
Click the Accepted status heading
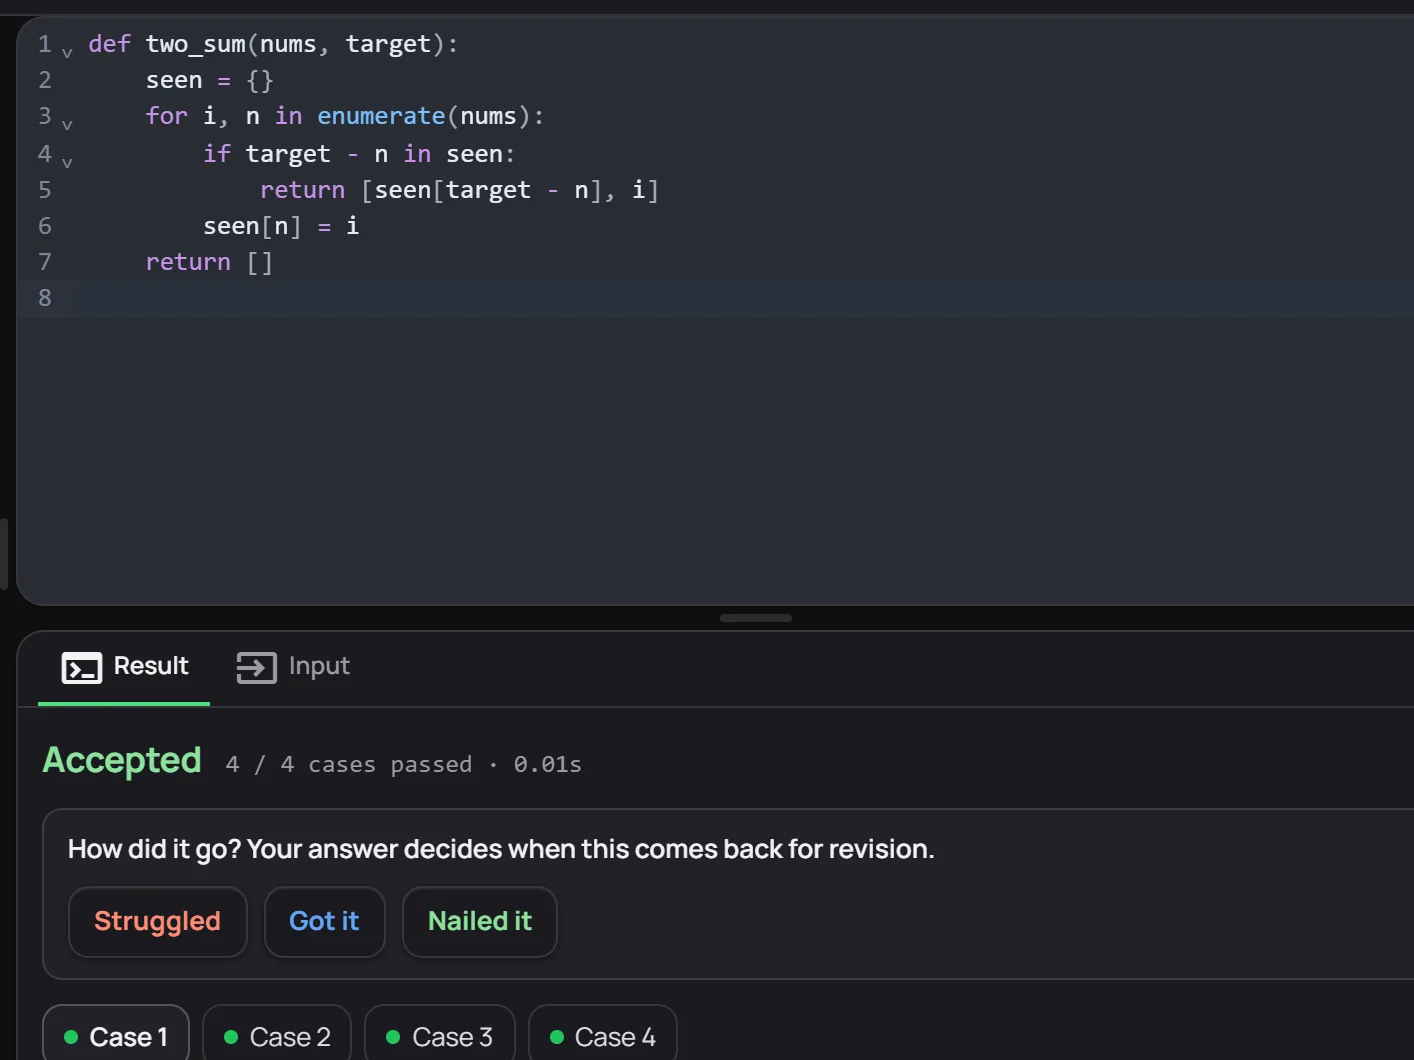[122, 761]
